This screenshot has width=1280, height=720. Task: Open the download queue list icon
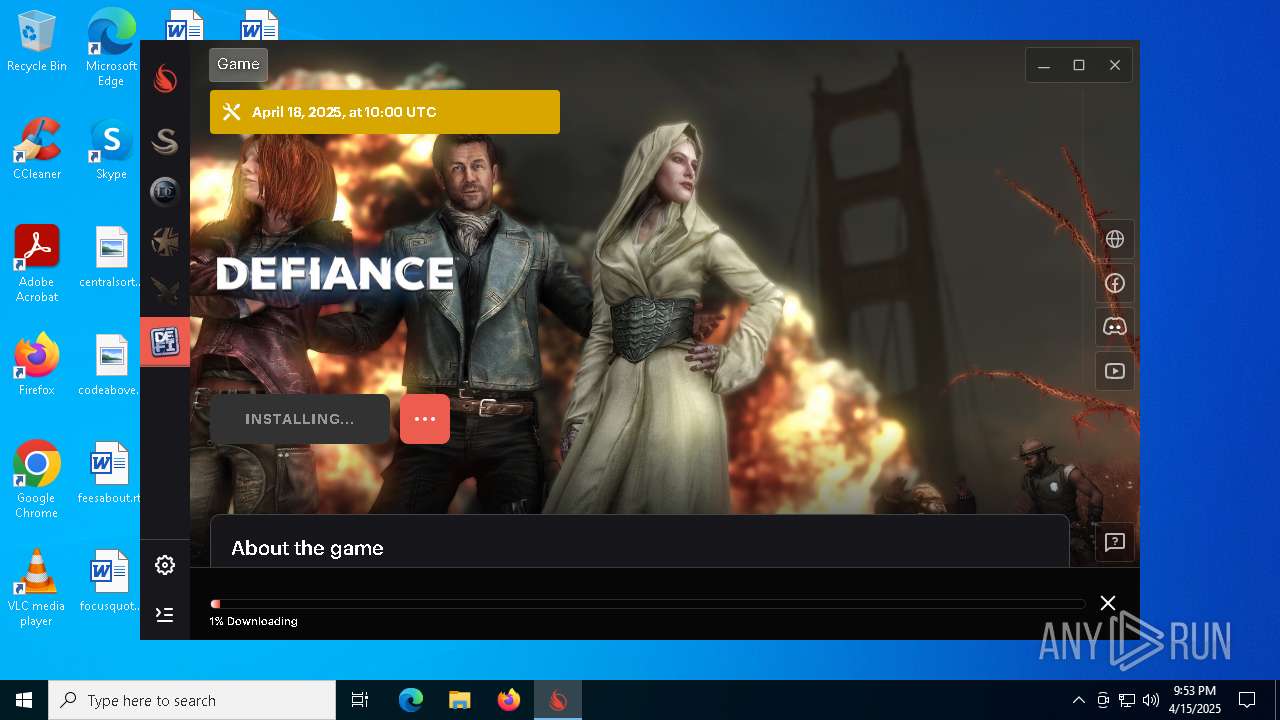[165, 615]
